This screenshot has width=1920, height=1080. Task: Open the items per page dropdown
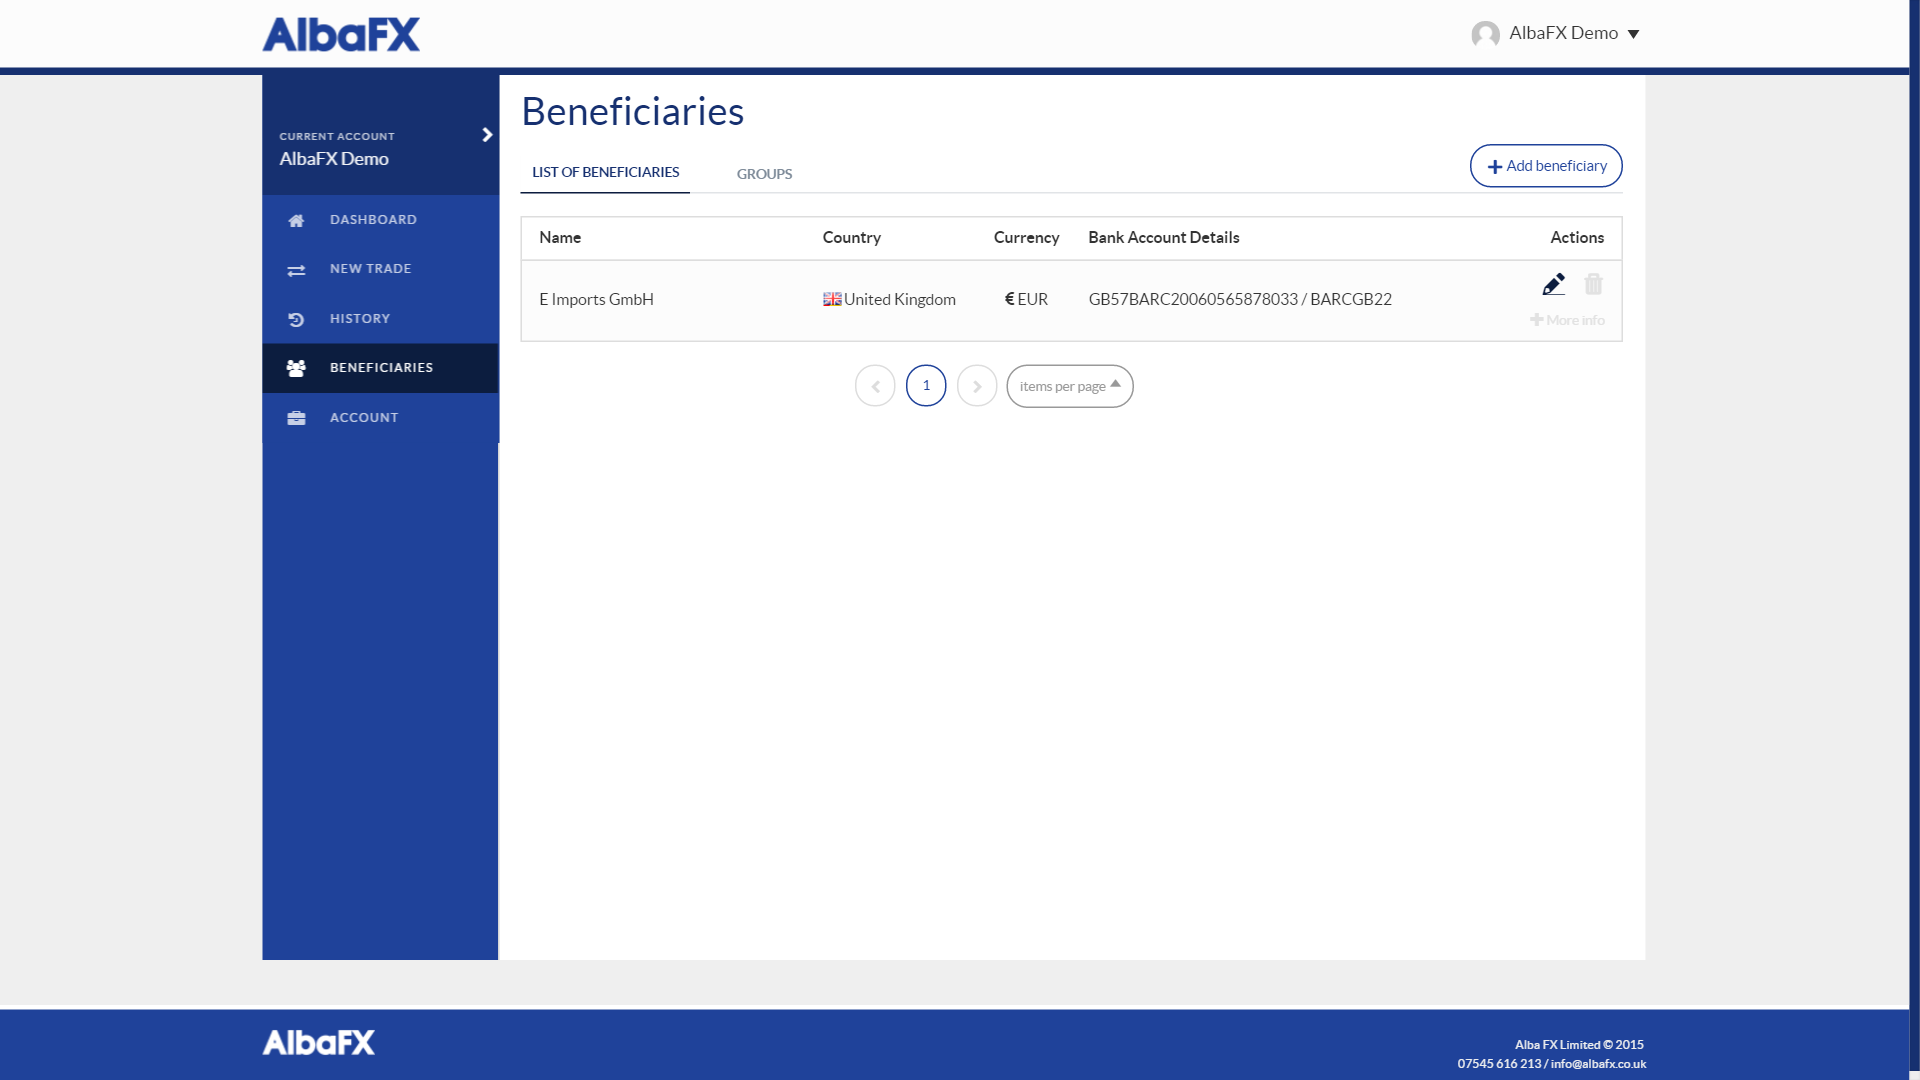coord(1069,386)
